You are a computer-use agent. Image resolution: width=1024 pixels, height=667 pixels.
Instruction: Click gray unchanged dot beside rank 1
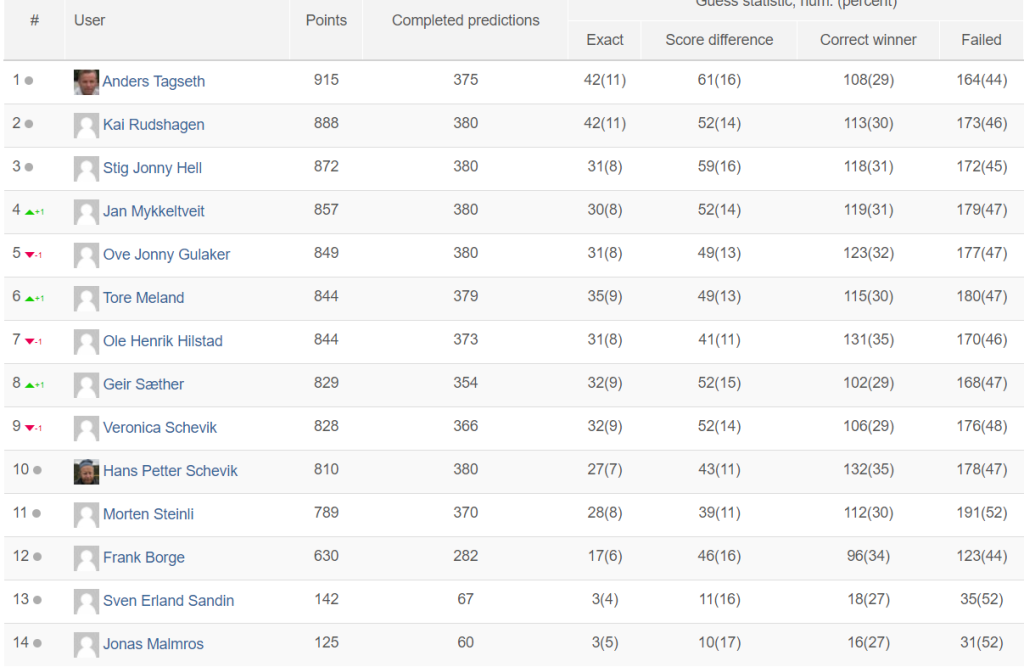click(x=29, y=81)
